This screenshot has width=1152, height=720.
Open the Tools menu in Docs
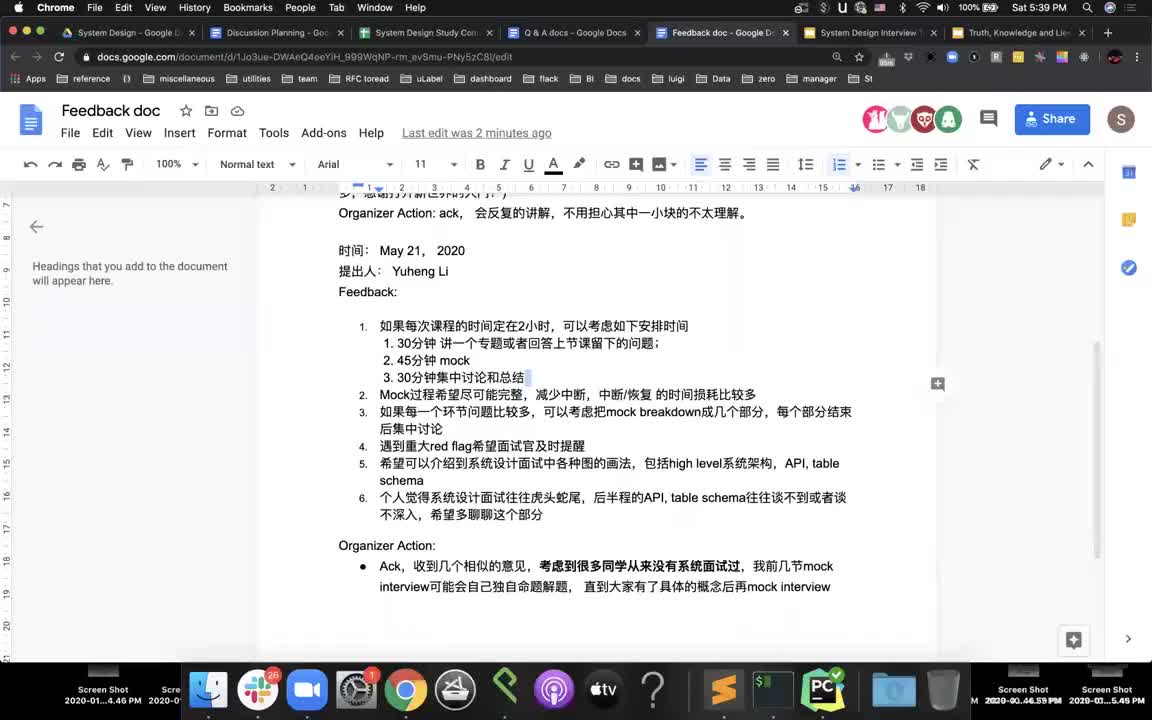pyautogui.click(x=273, y=133)
